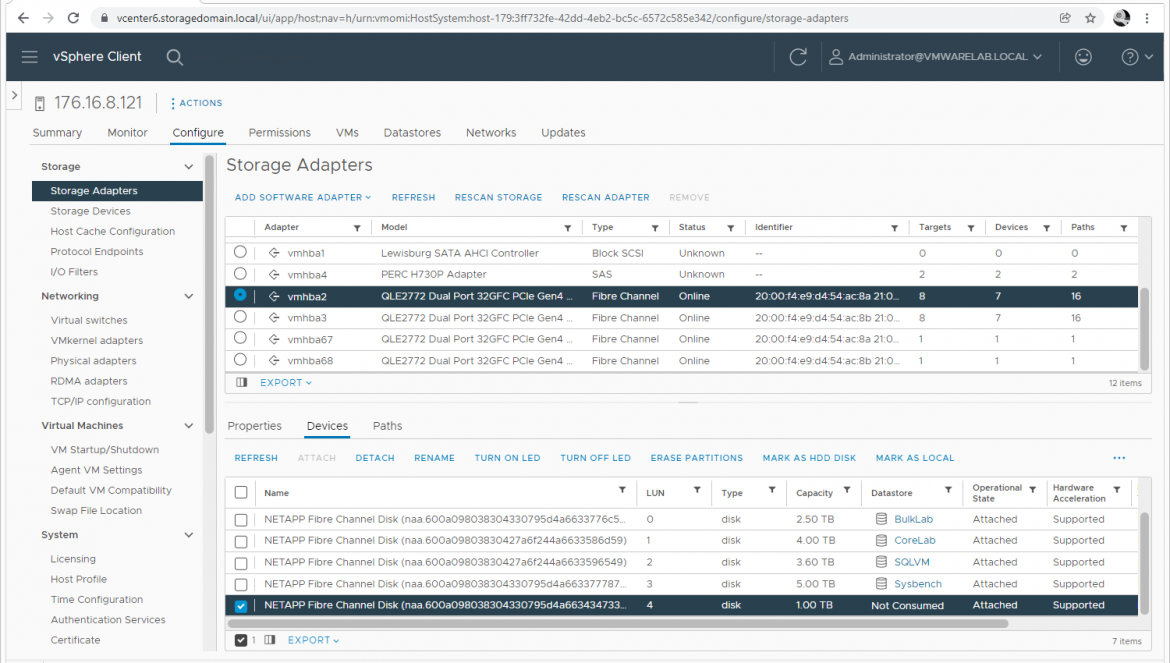1170x663 pixels.
Task: Open the vSphere Client hamburger menu
Action: 30,57
